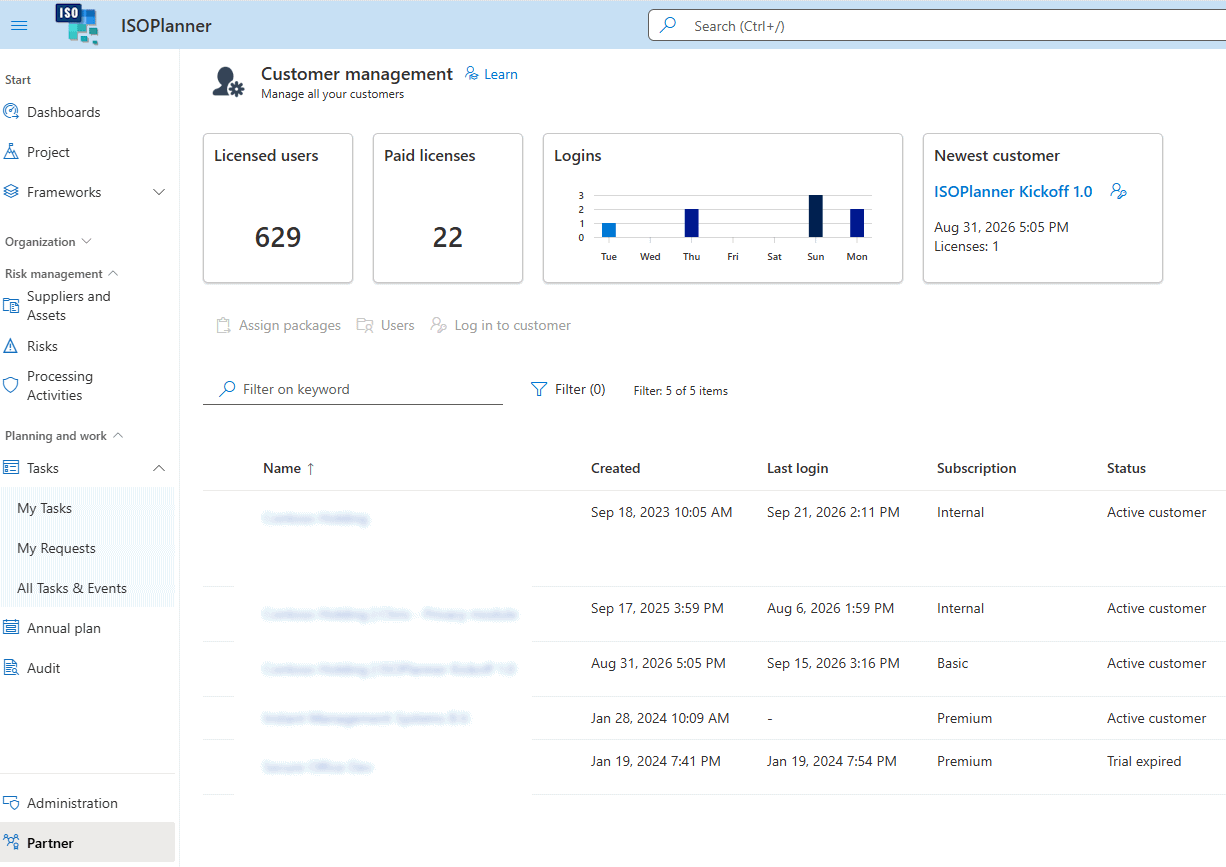
Task: Click the Tasks list icon
Action: (11, 468)
